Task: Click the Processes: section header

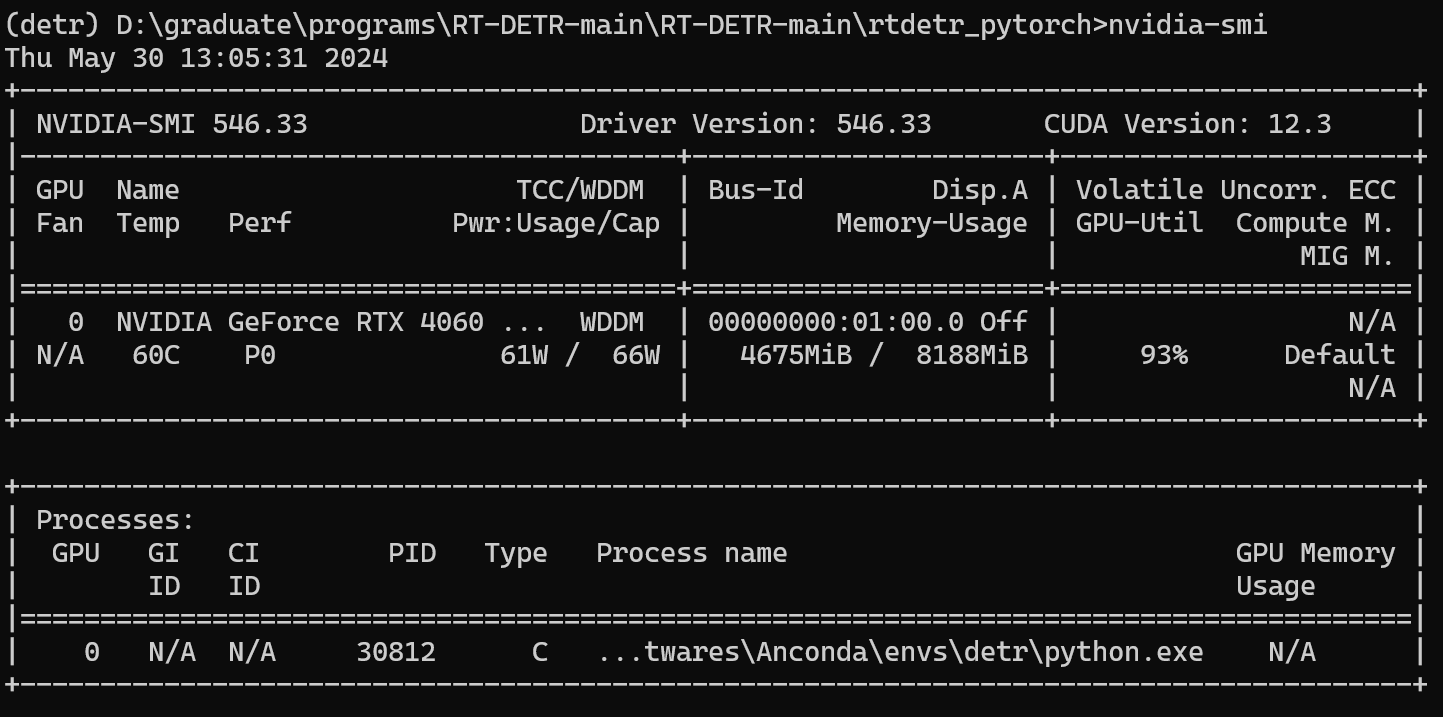Action: [116, 520]
